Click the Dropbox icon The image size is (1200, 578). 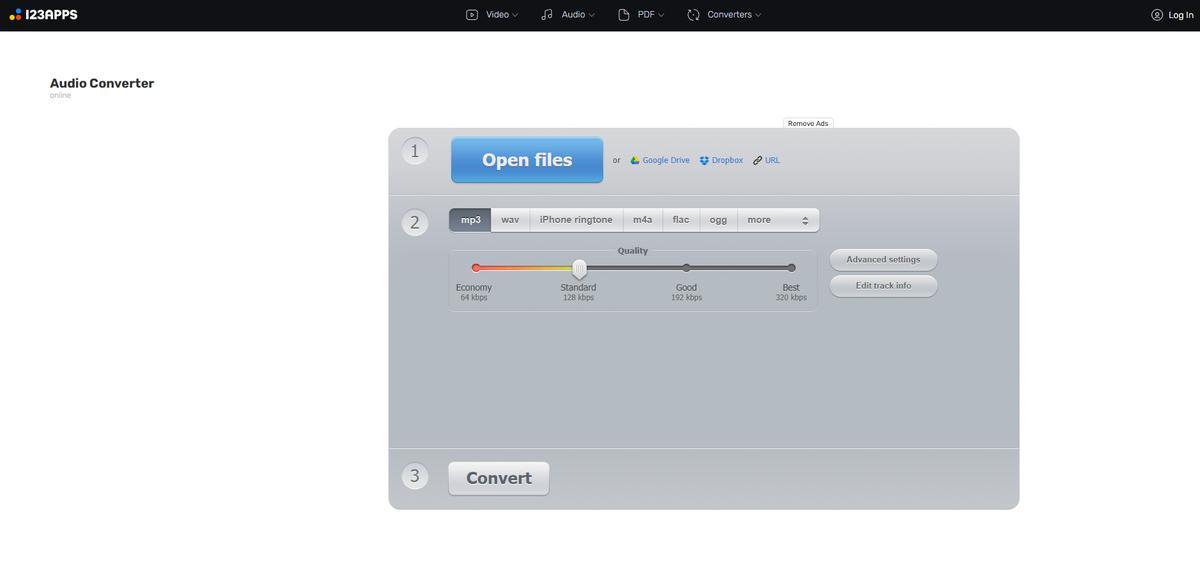(704, 160)
